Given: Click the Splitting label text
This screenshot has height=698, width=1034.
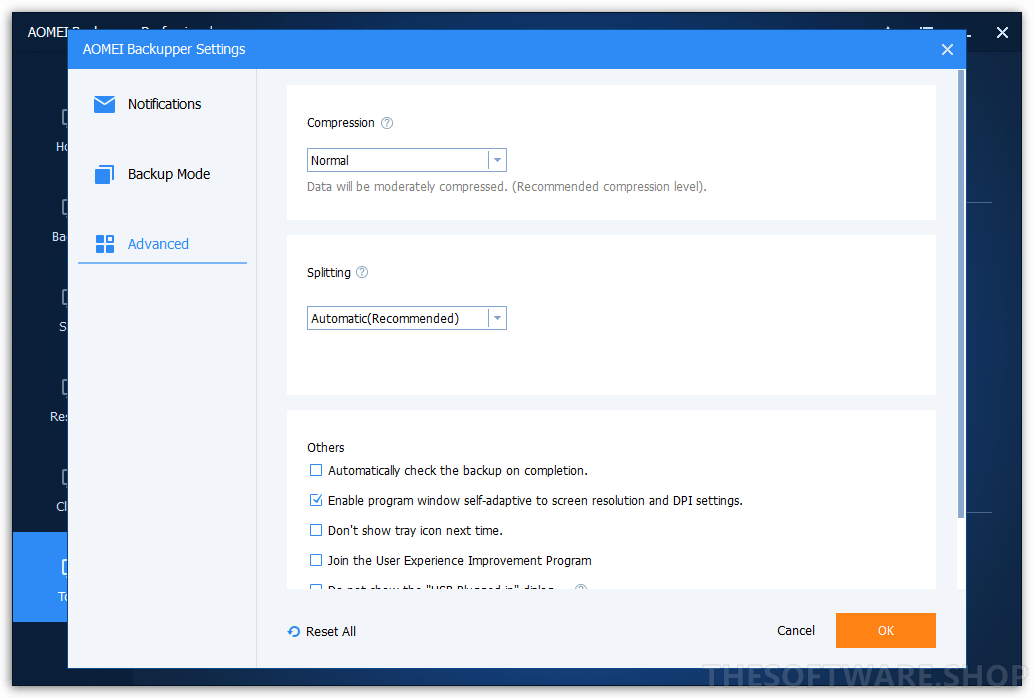Looking at the screenshot, I should [x=328, y=272].
